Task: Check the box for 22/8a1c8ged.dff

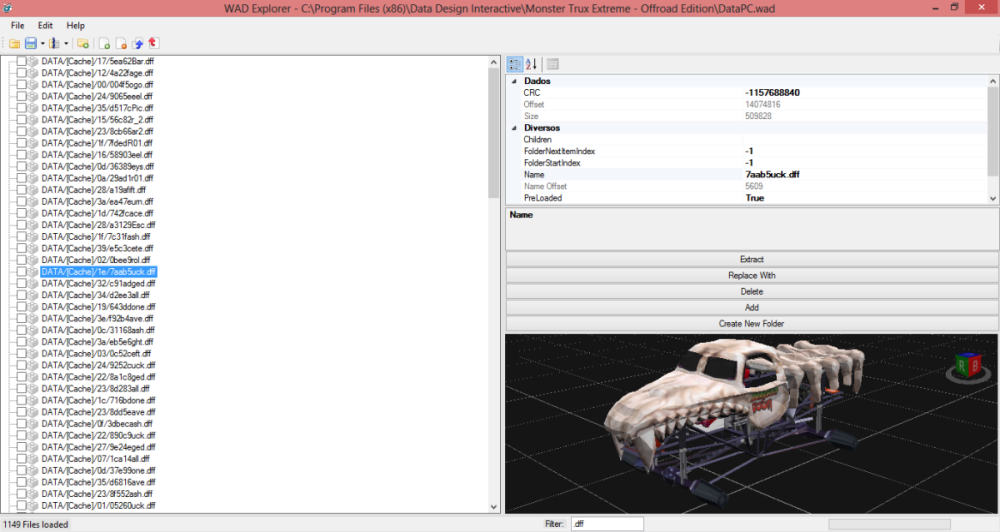Action: click(22, 377)
